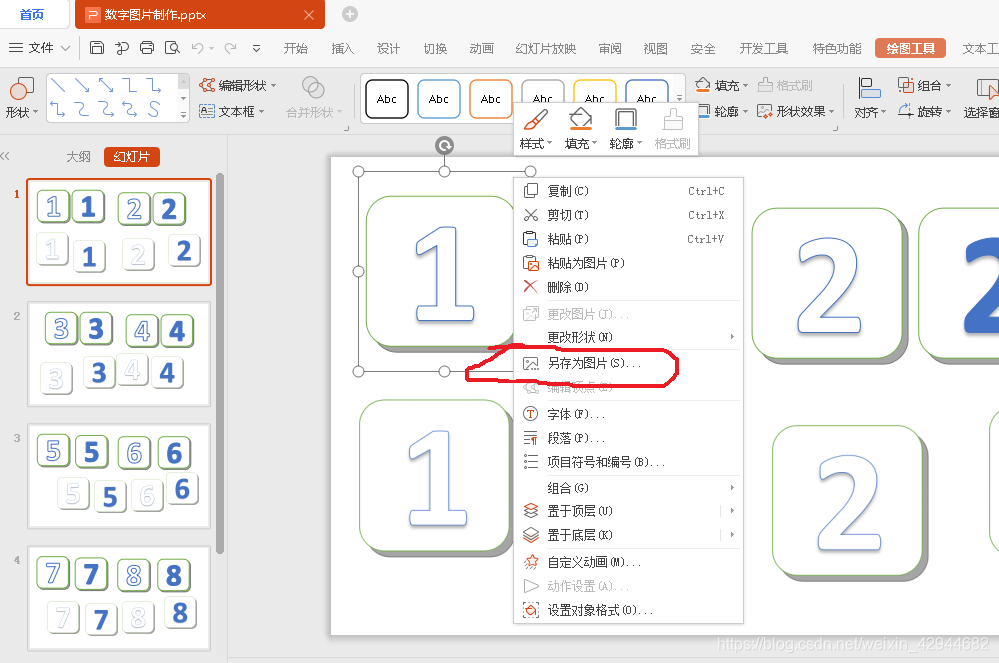Select the orange Abc shape style preset
Image resolution: width=999 pixels, height=663 pixels.
coord(490,98)
